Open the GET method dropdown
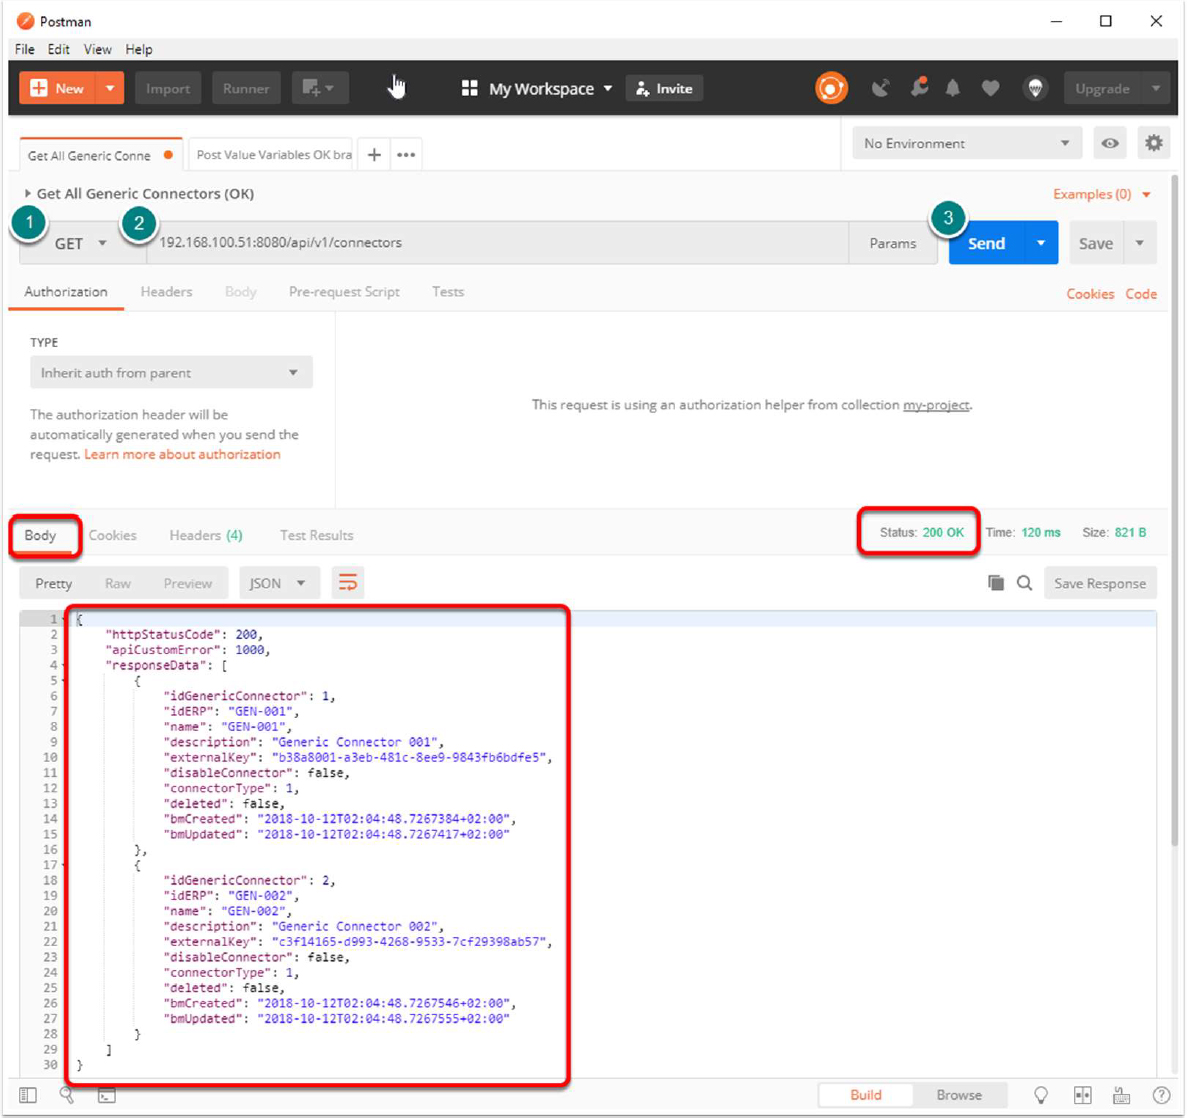 coord(80,243)
